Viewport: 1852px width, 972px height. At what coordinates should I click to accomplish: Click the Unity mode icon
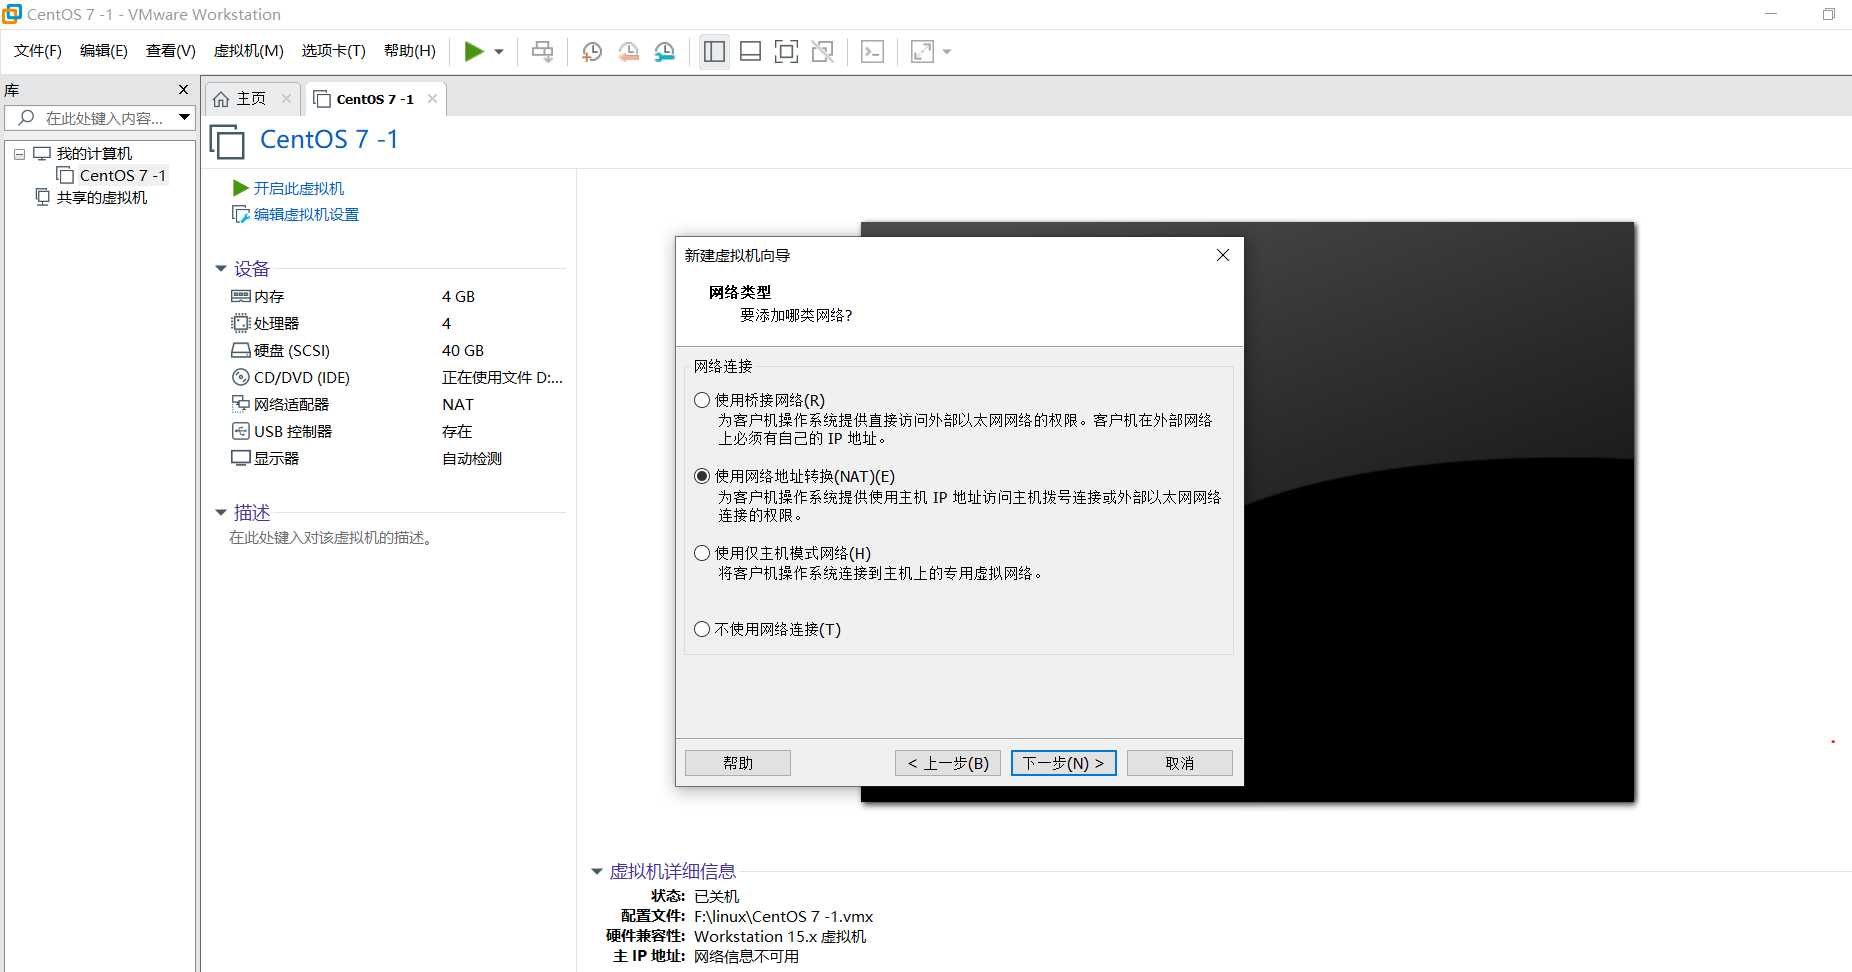(x=823, y=52)
